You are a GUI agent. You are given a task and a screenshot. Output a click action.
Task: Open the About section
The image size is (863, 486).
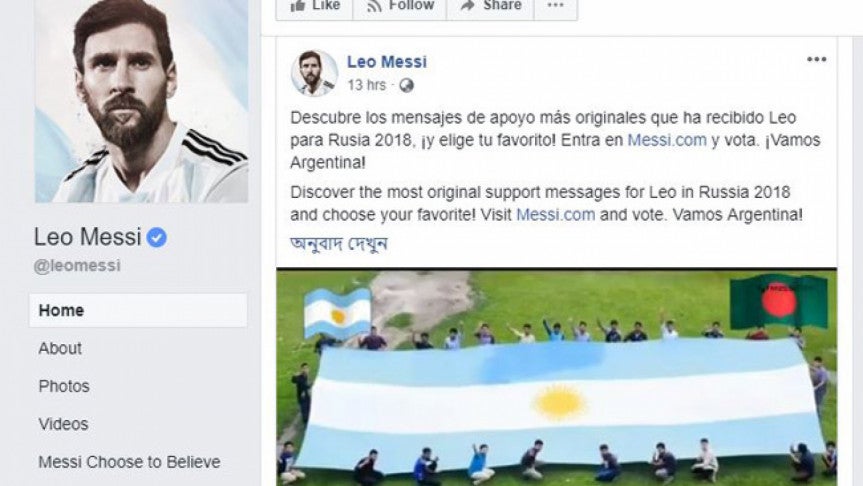pyautogui.click(x=60, y=348)
